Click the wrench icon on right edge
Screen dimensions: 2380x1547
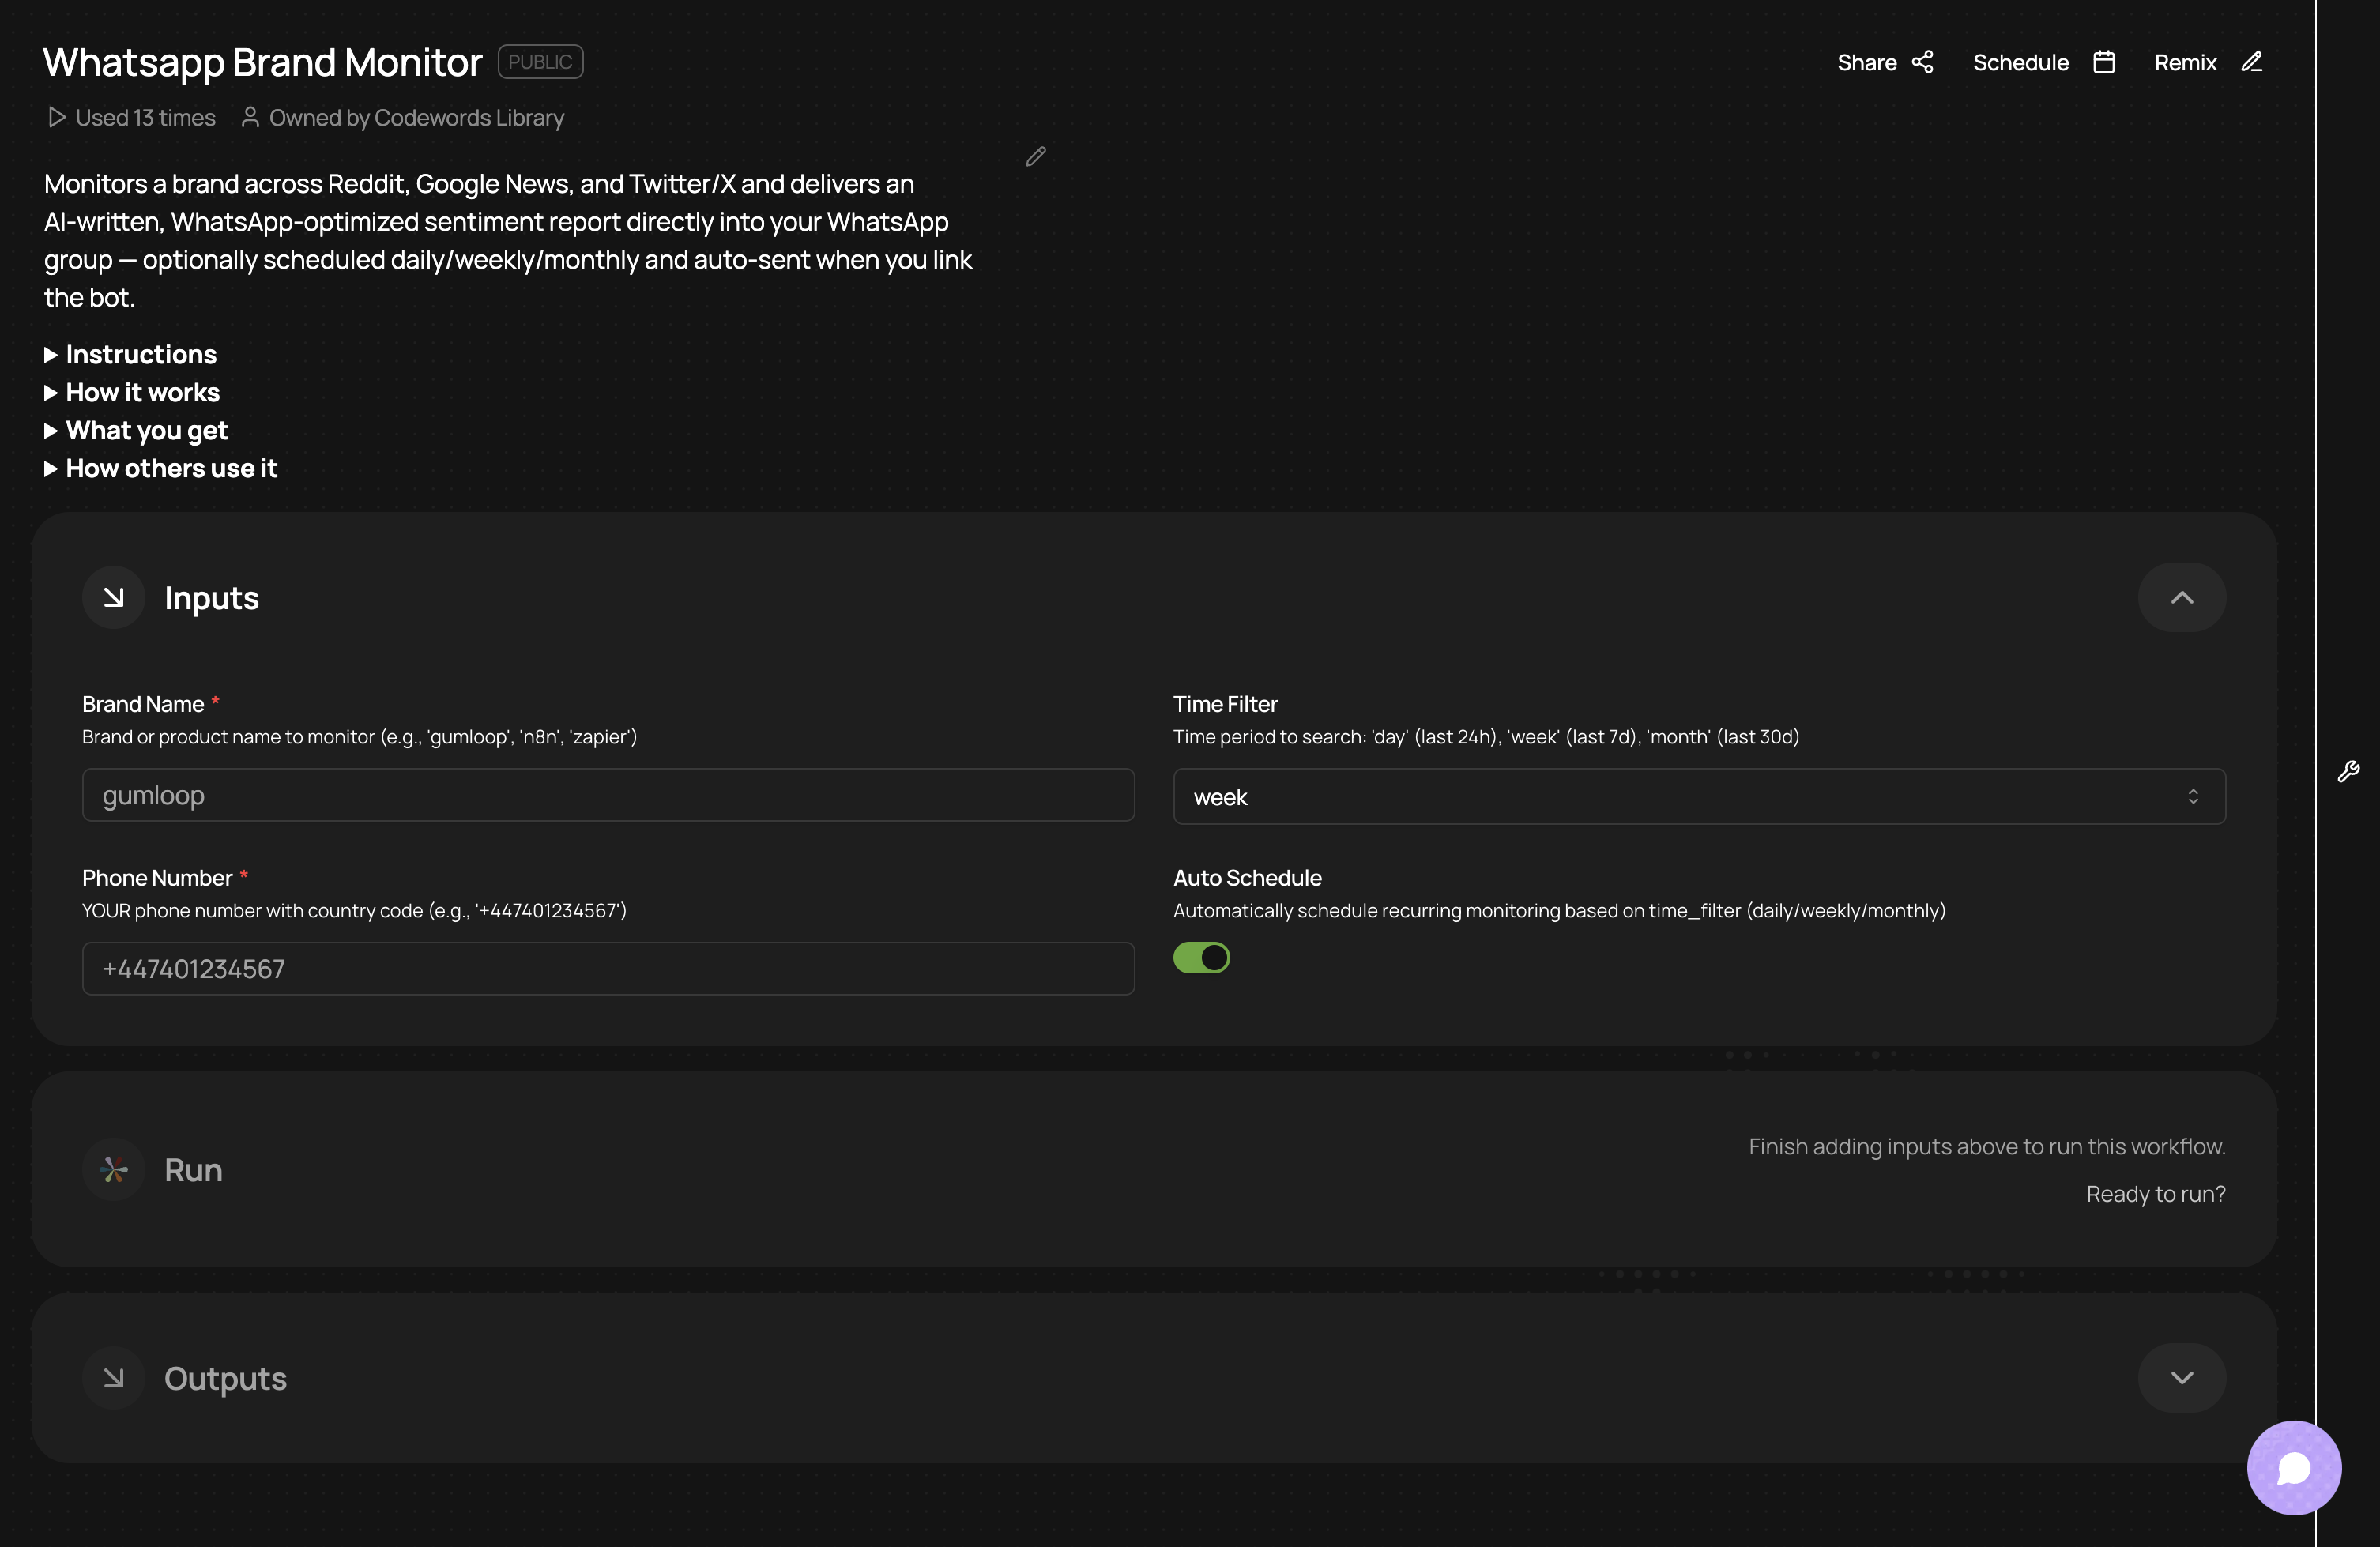coord(2348,771)
